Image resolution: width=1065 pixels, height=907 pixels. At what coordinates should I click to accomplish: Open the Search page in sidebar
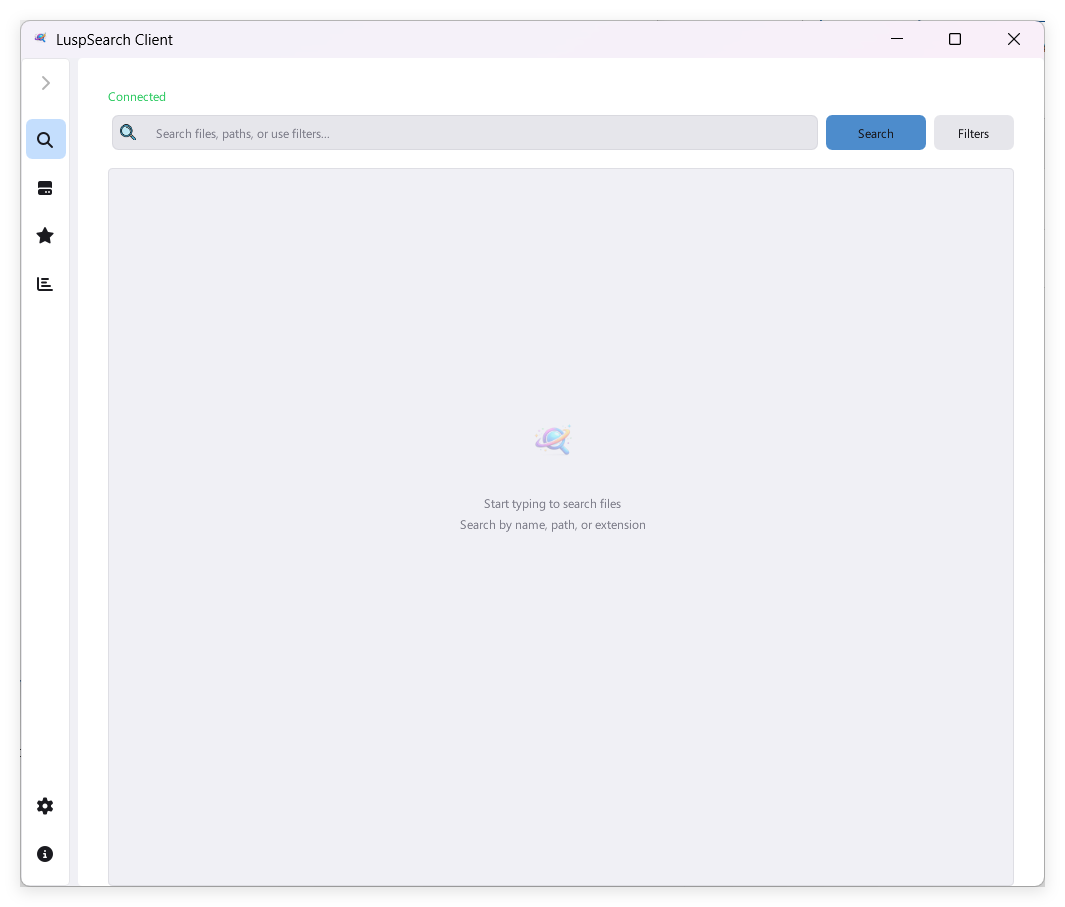pyautogui.click(x=45, y=140)
